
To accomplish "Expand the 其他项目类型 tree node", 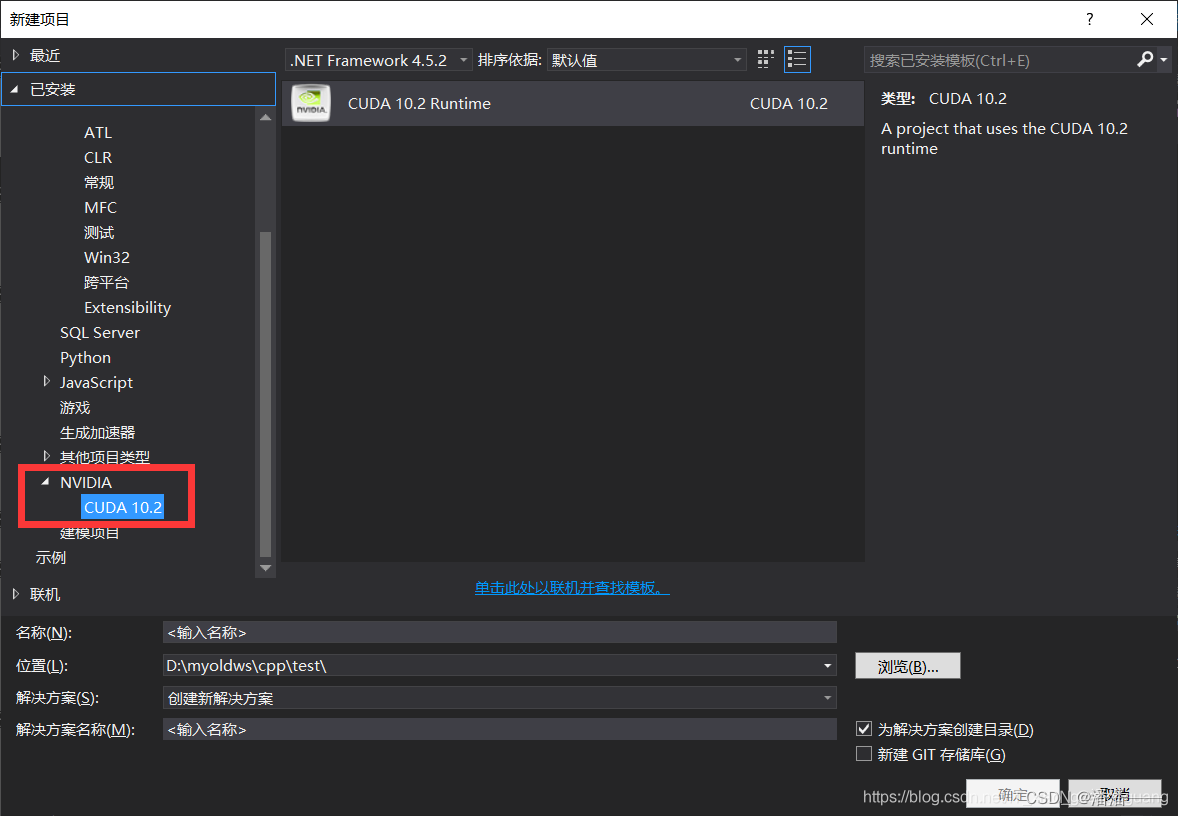I will (x=47, y=456).
